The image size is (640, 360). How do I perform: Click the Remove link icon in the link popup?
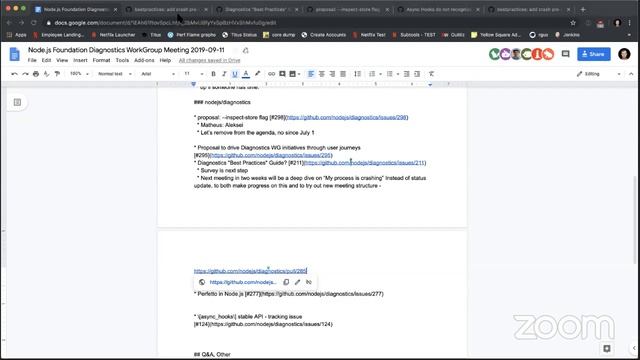(x=309, y=282)
